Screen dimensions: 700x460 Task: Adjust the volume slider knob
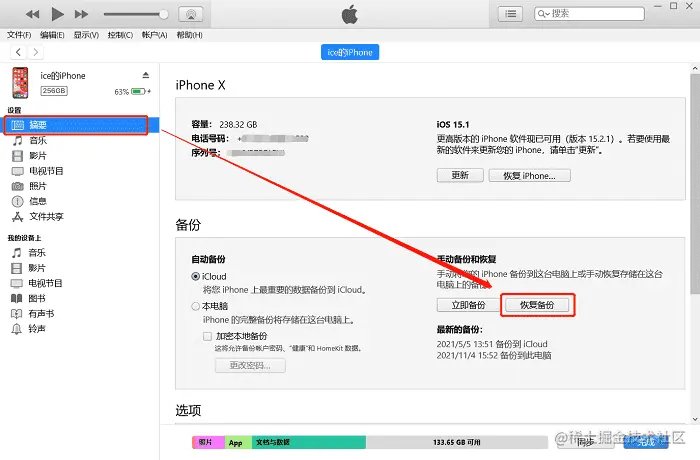164,14
